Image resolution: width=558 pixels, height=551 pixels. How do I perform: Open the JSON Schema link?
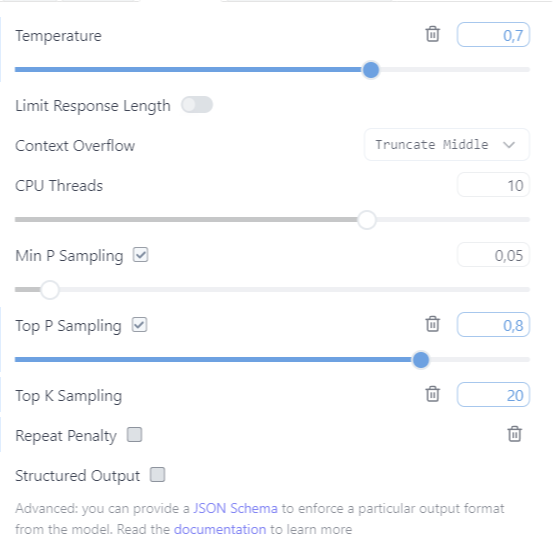[235, 508]
